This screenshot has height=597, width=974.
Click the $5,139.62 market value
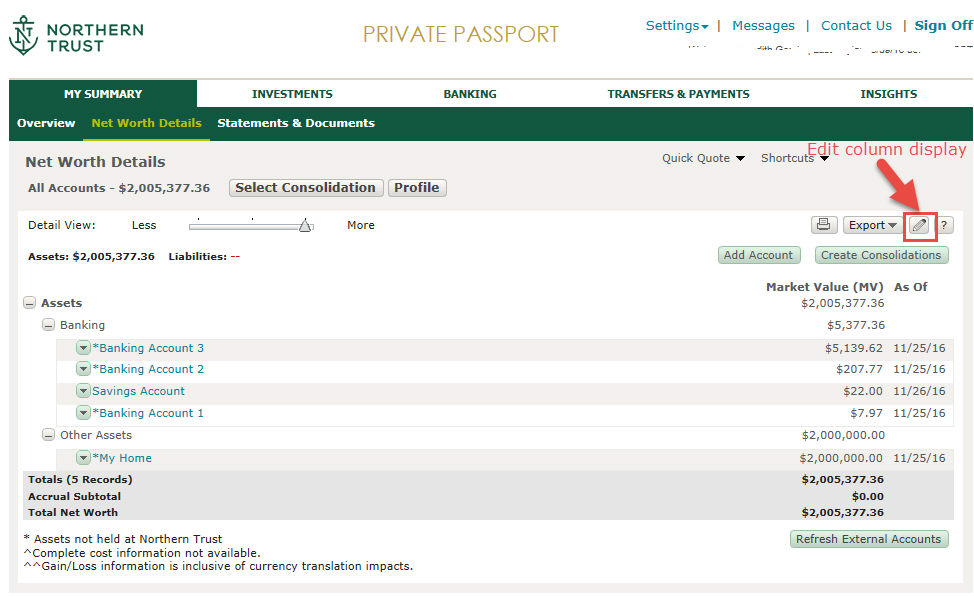[x=853, y=348]
